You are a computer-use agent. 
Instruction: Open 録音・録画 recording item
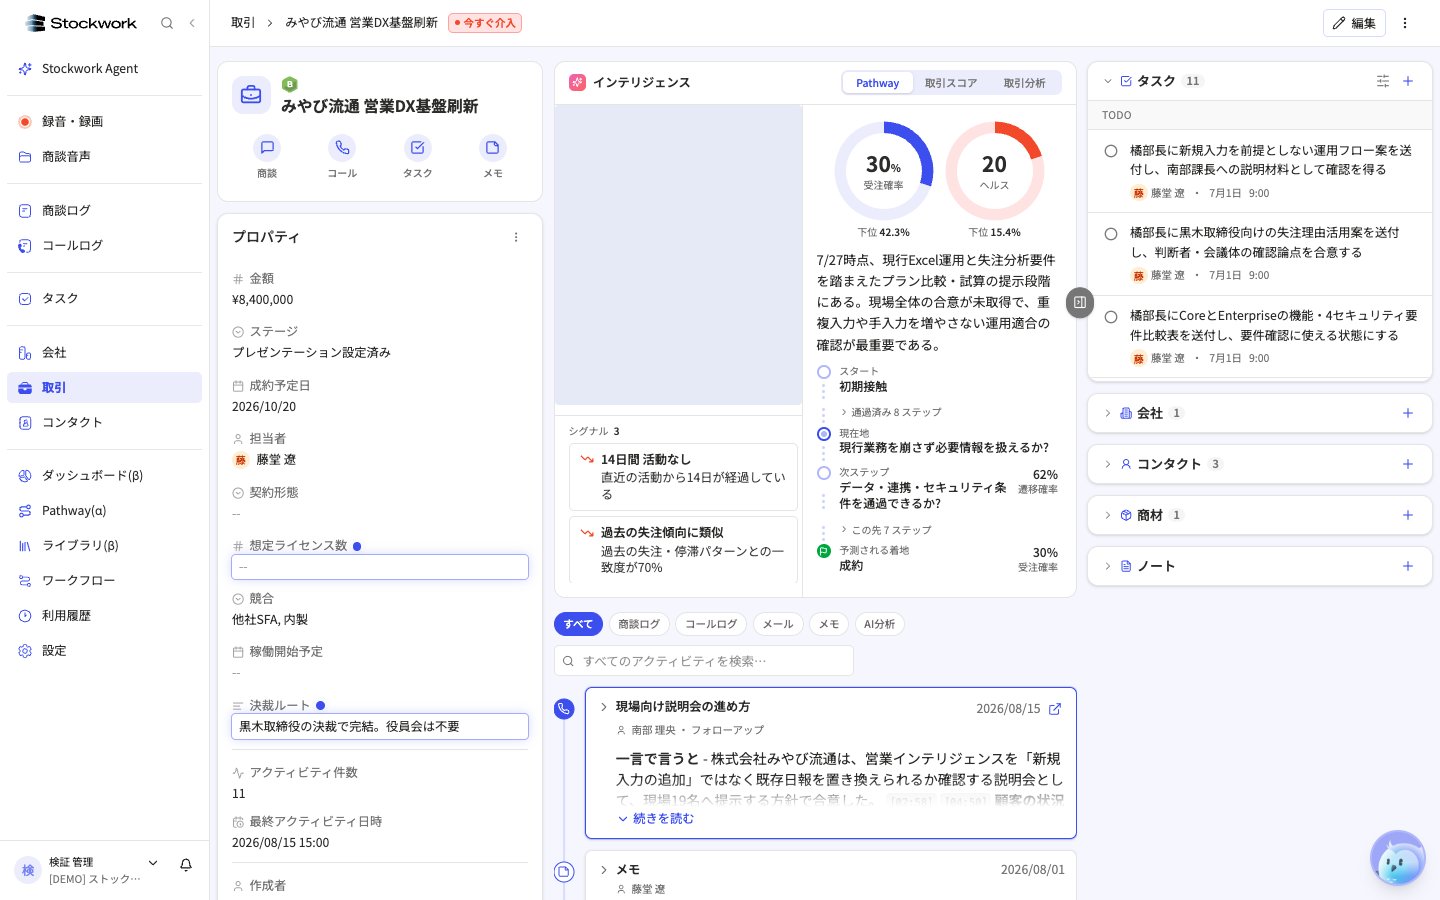pyautogui.click(x=104, y=121)
